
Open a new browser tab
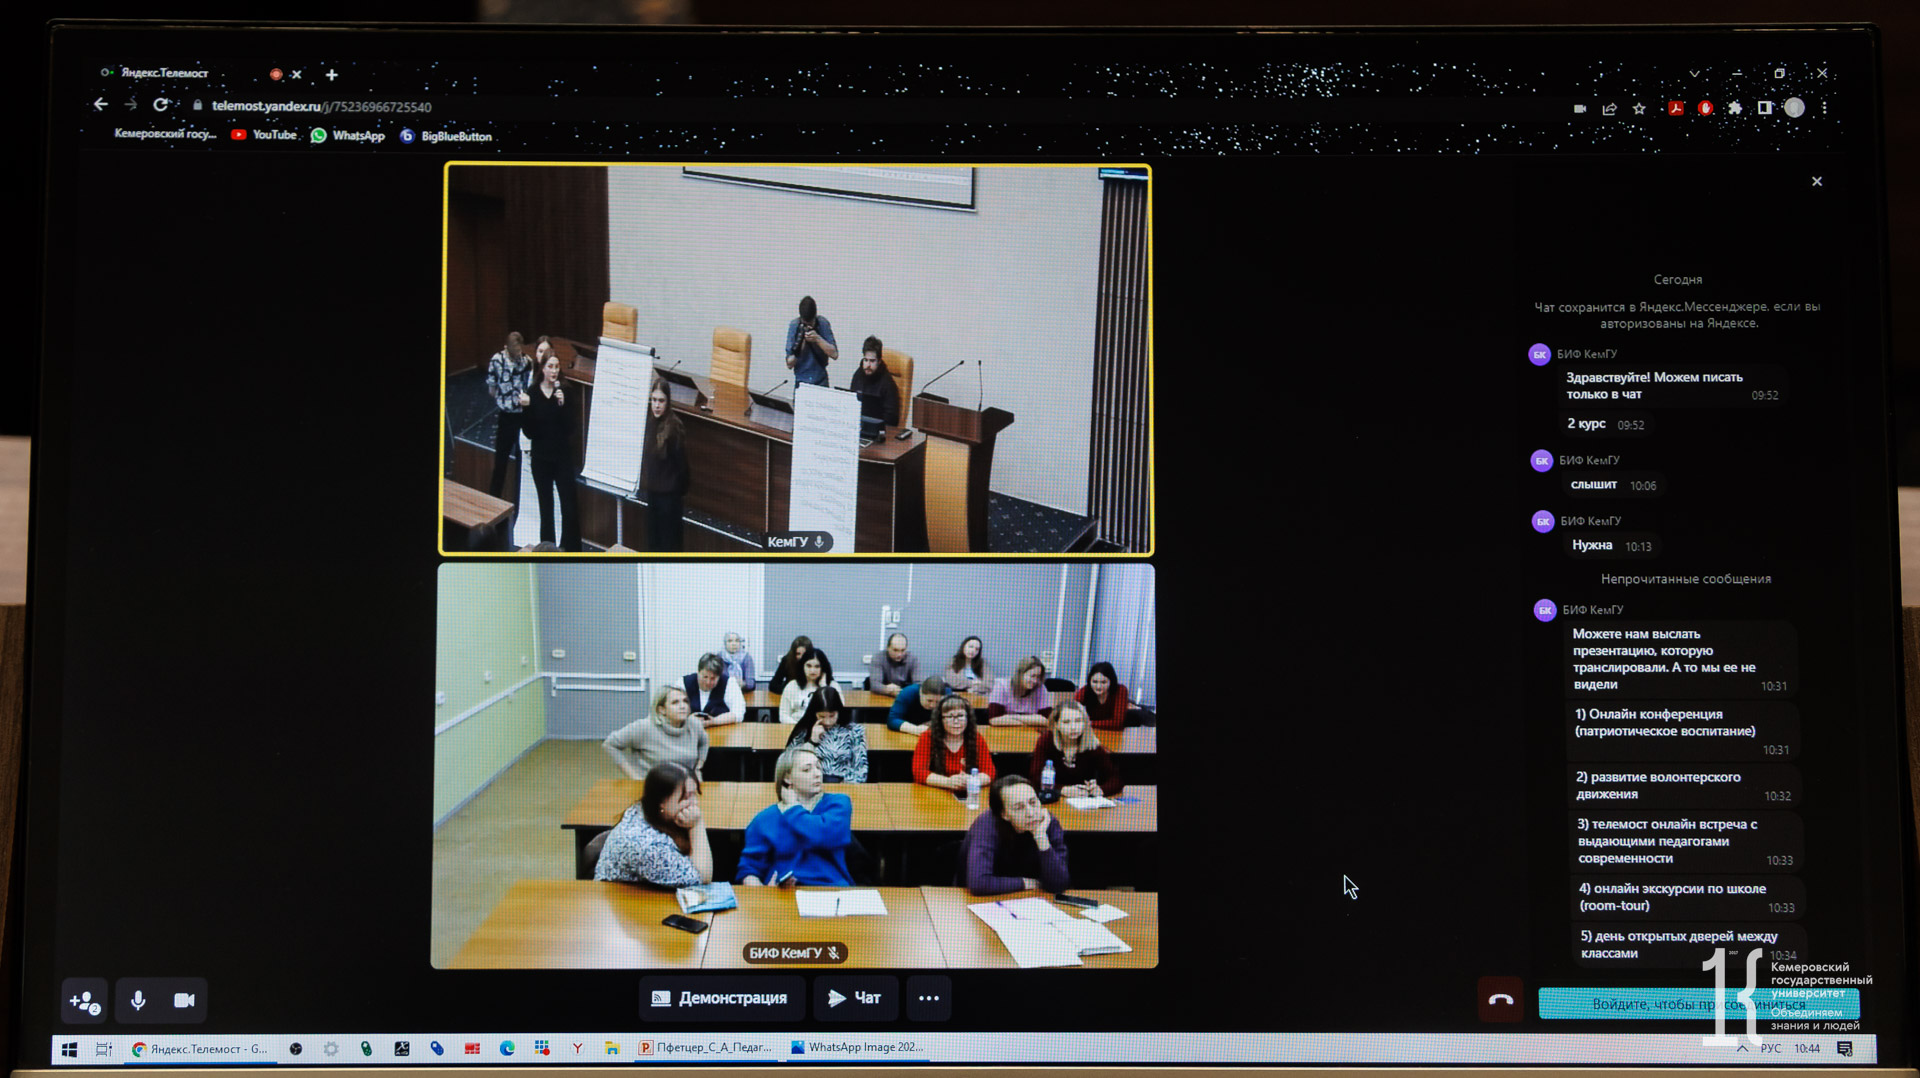pos(332,74)
